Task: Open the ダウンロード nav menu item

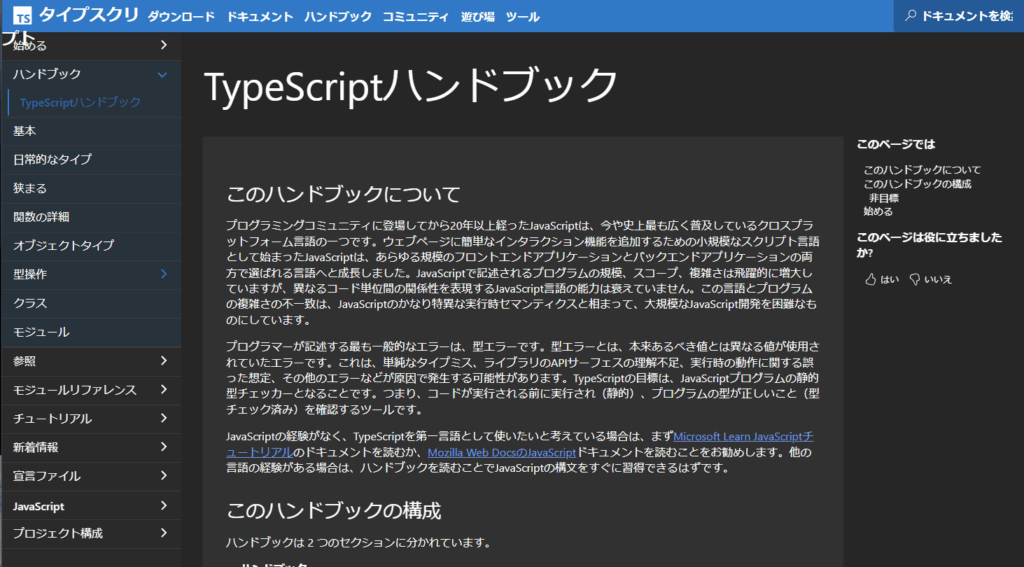Action: pos(181,17)
